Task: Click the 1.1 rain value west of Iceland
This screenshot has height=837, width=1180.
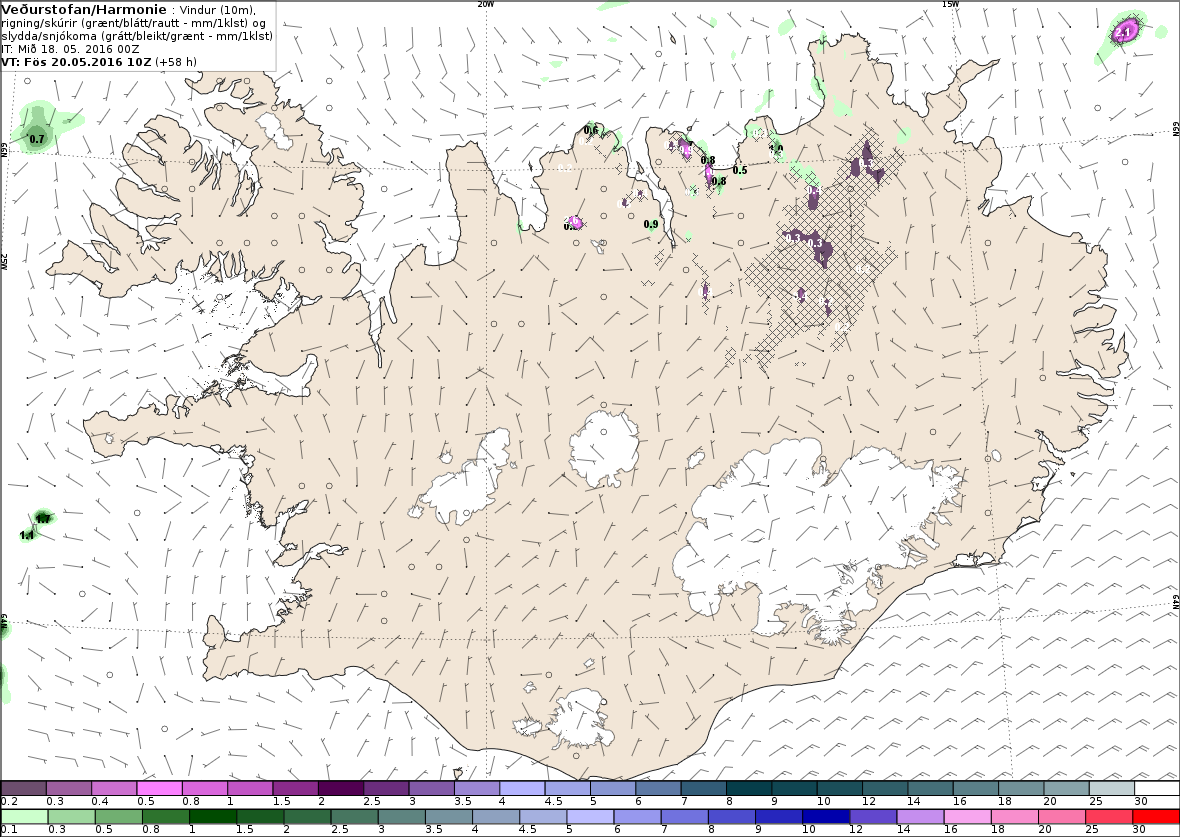Action: tap(27, 535)
